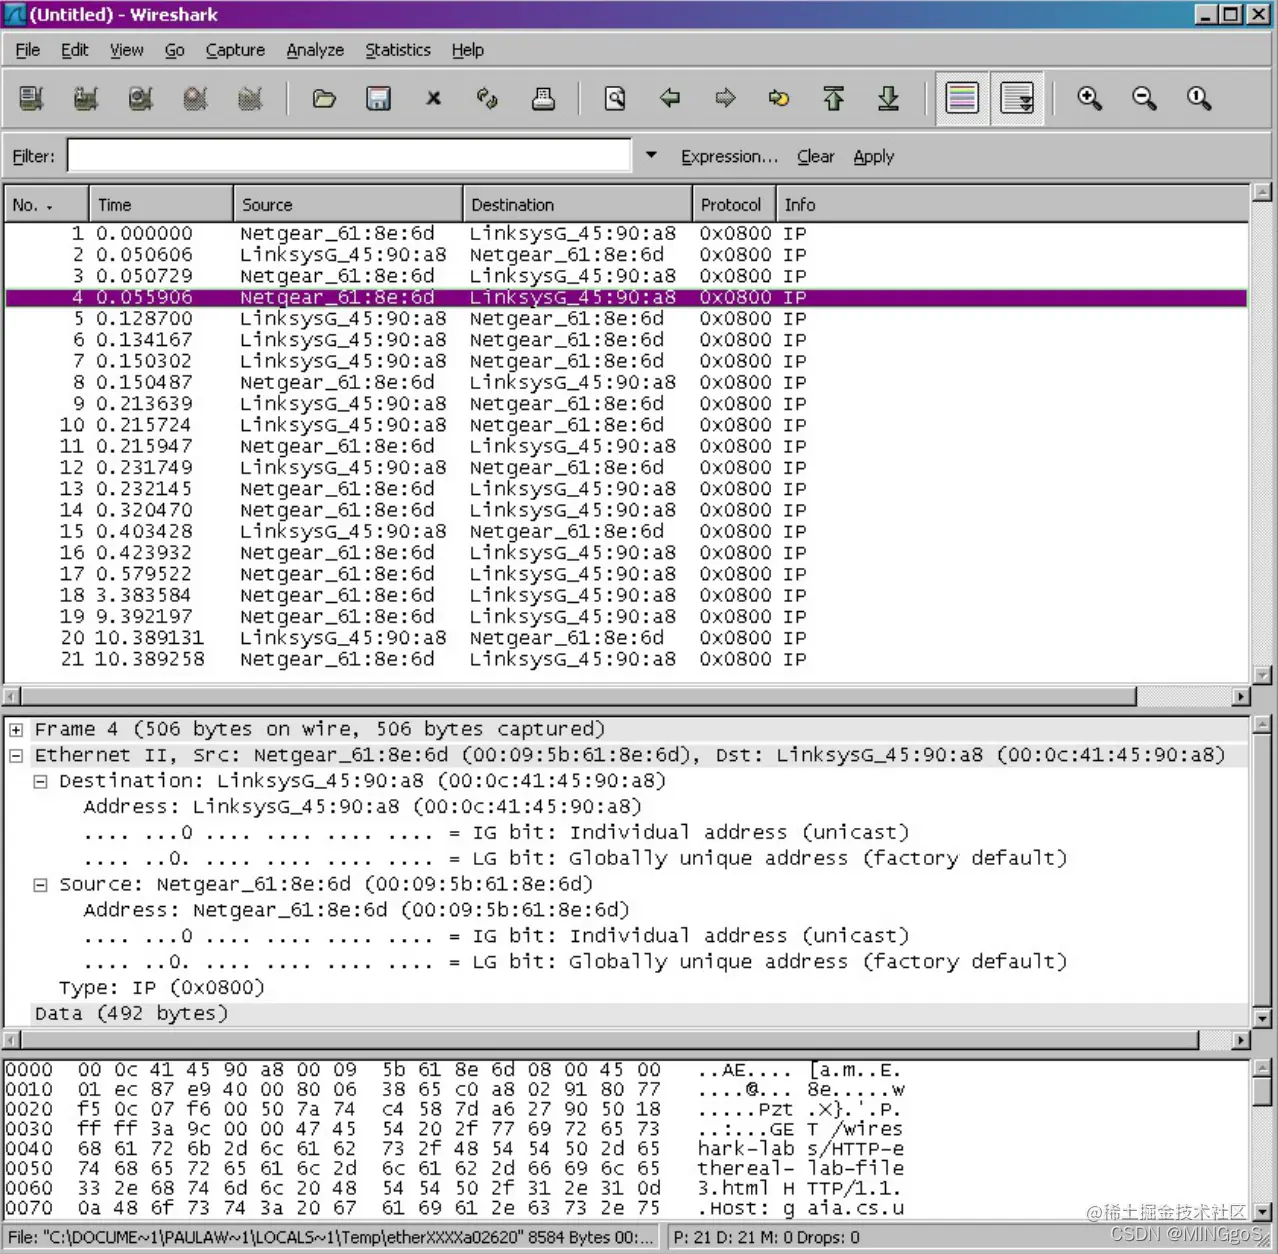
Task: Reset zoom to normal size icon
Action: pyautogui.click(x=1199, y=98)
